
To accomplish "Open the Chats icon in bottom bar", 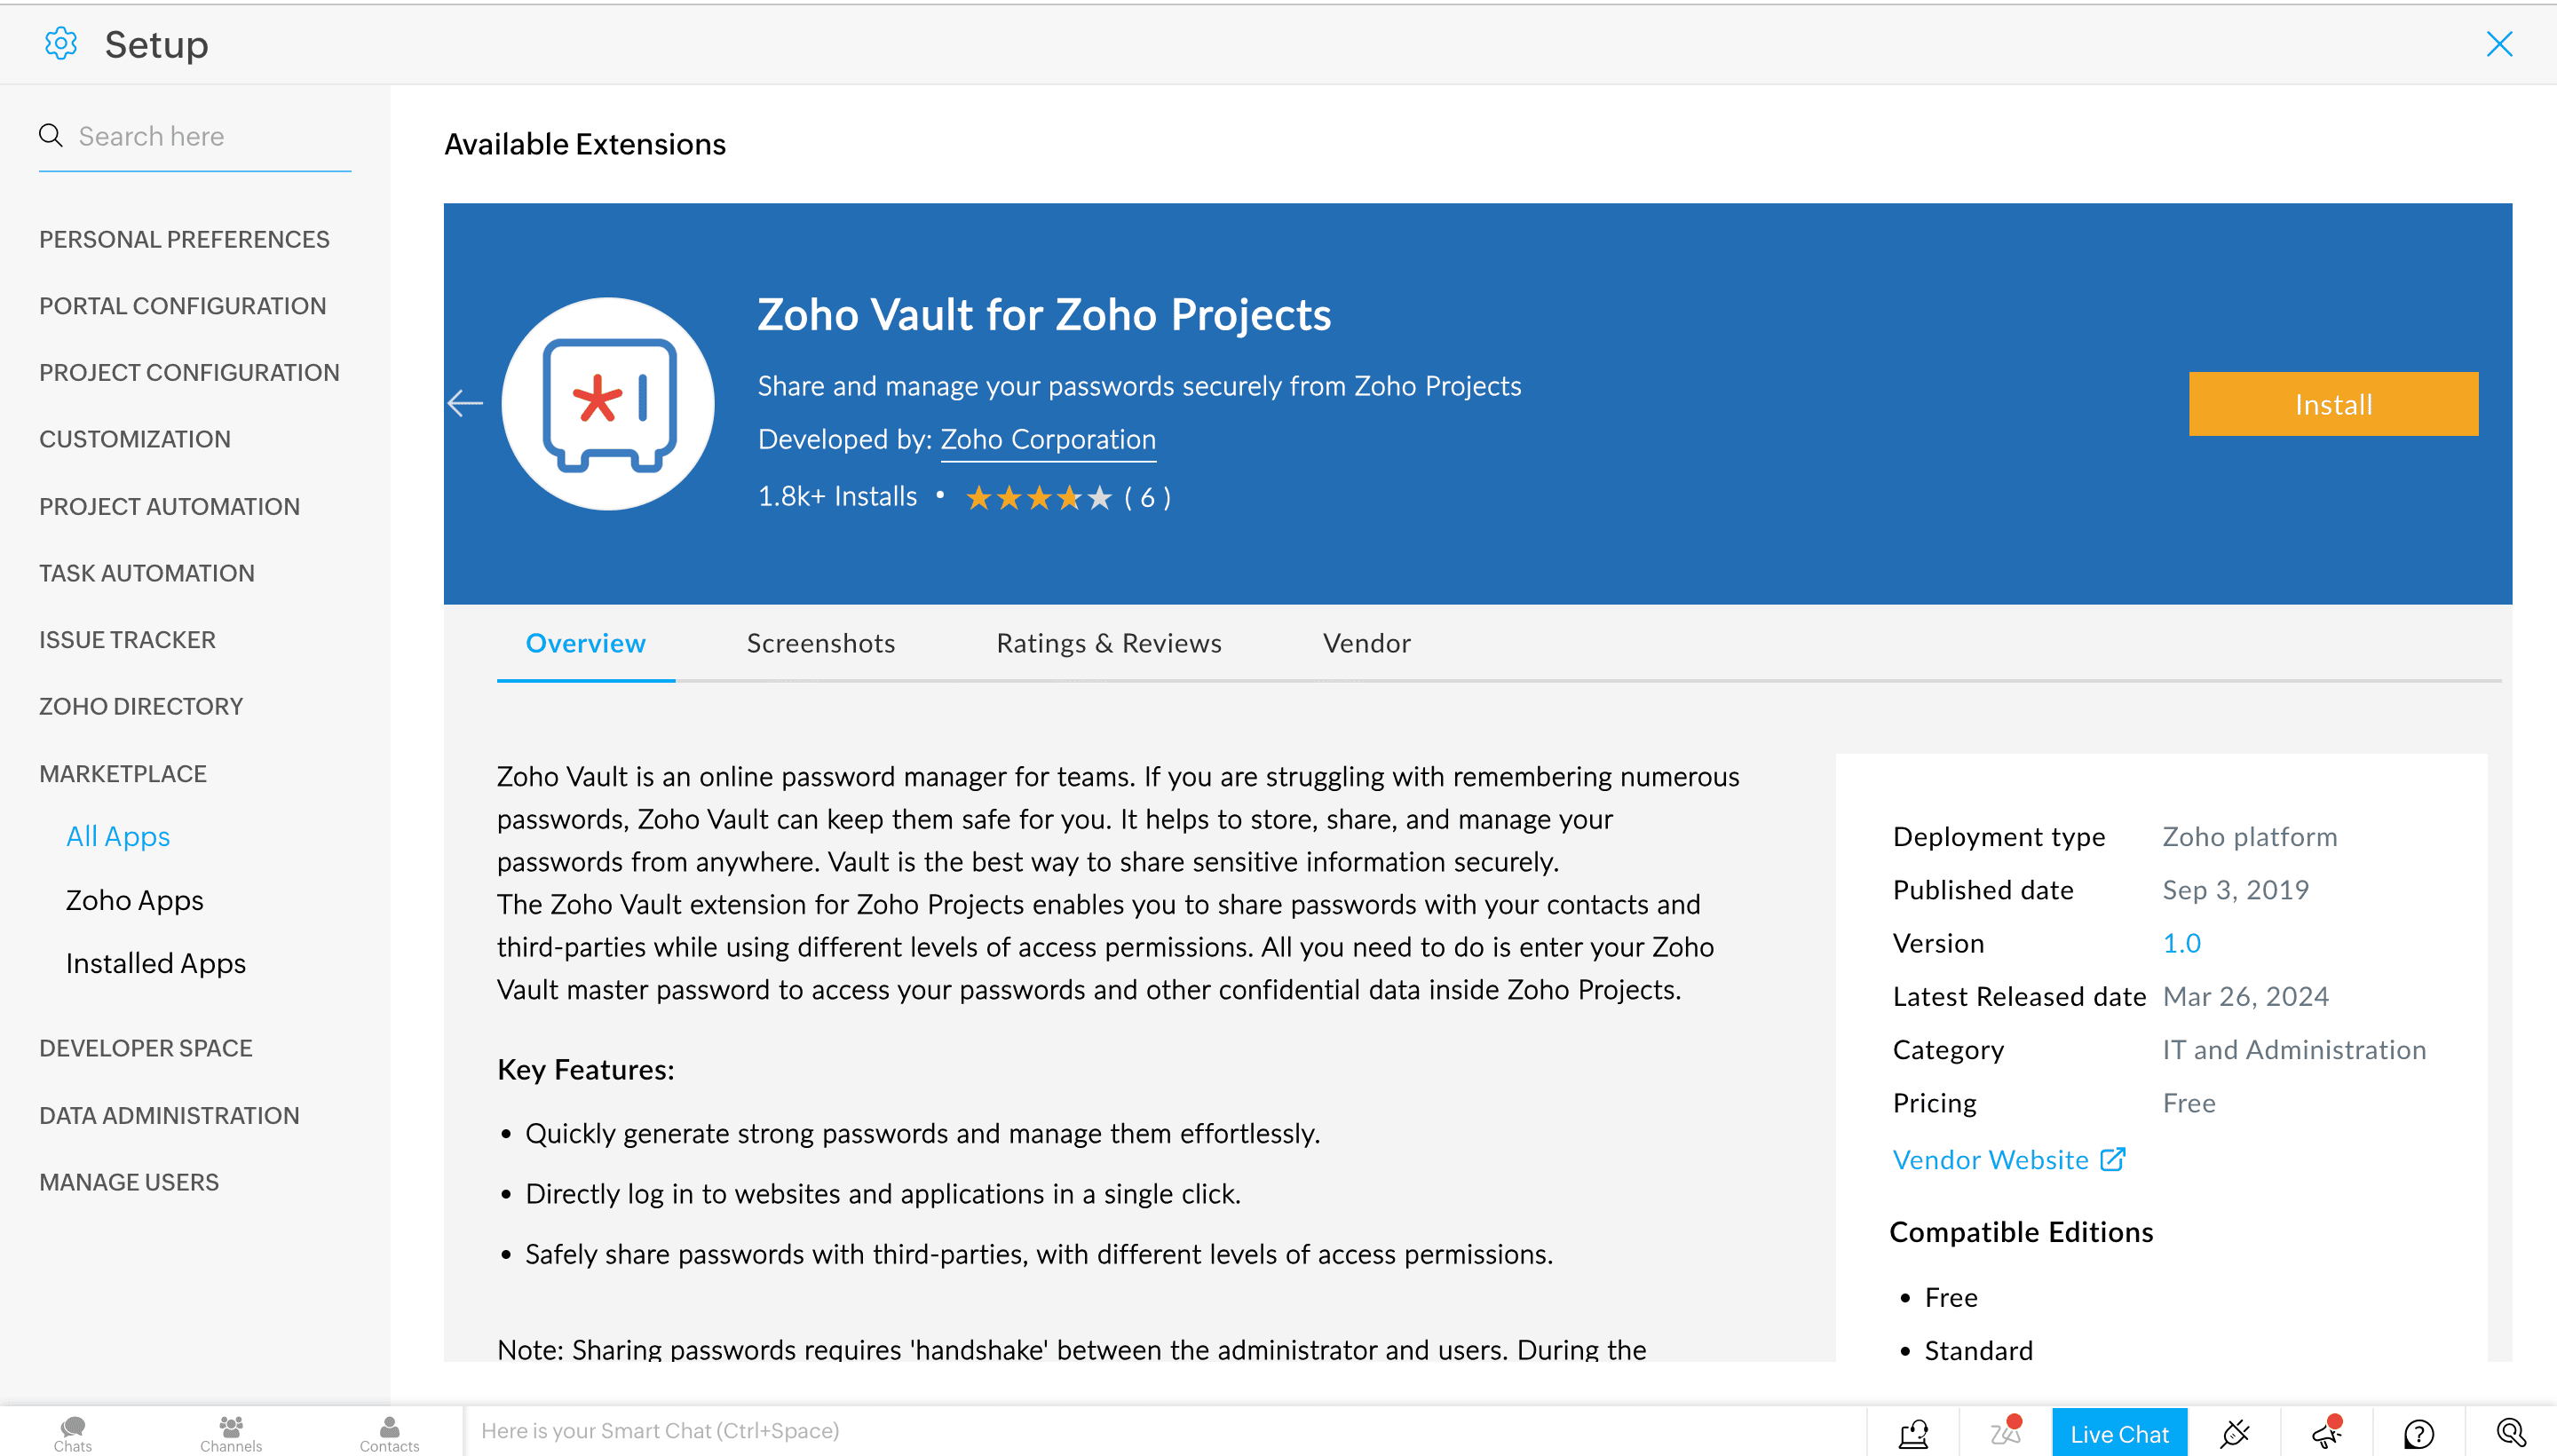I will click(73, 1433).
